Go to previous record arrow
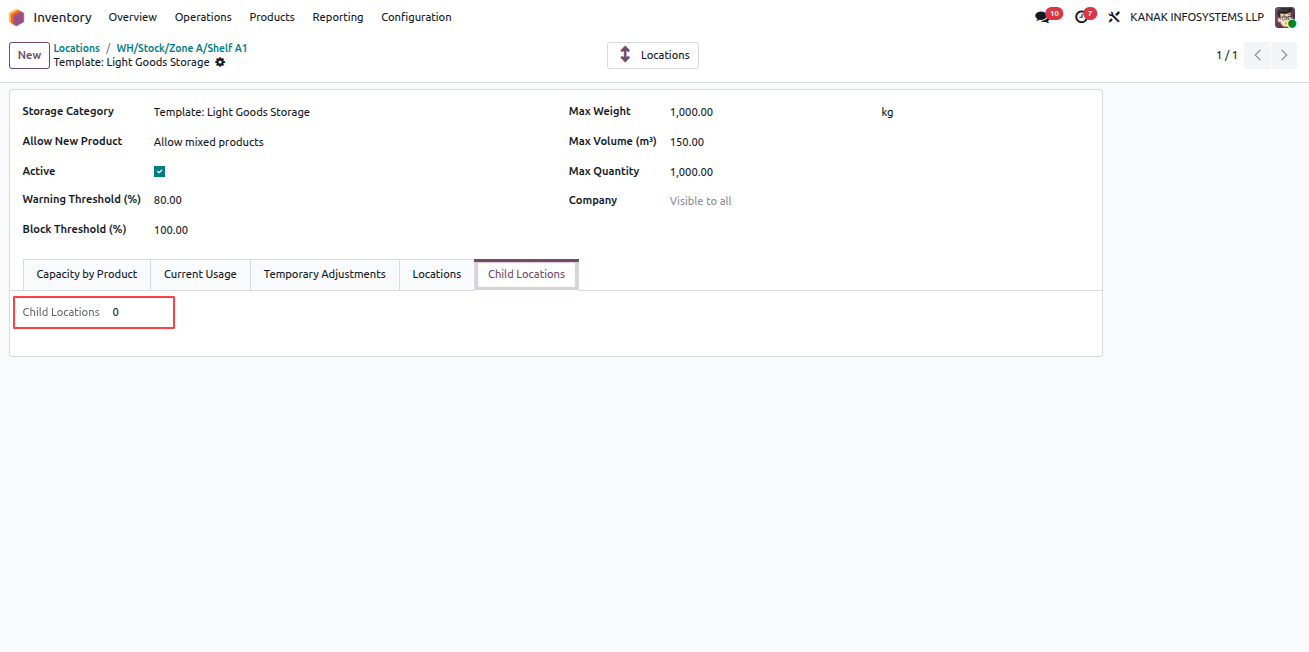 [x=1258, y=55]
